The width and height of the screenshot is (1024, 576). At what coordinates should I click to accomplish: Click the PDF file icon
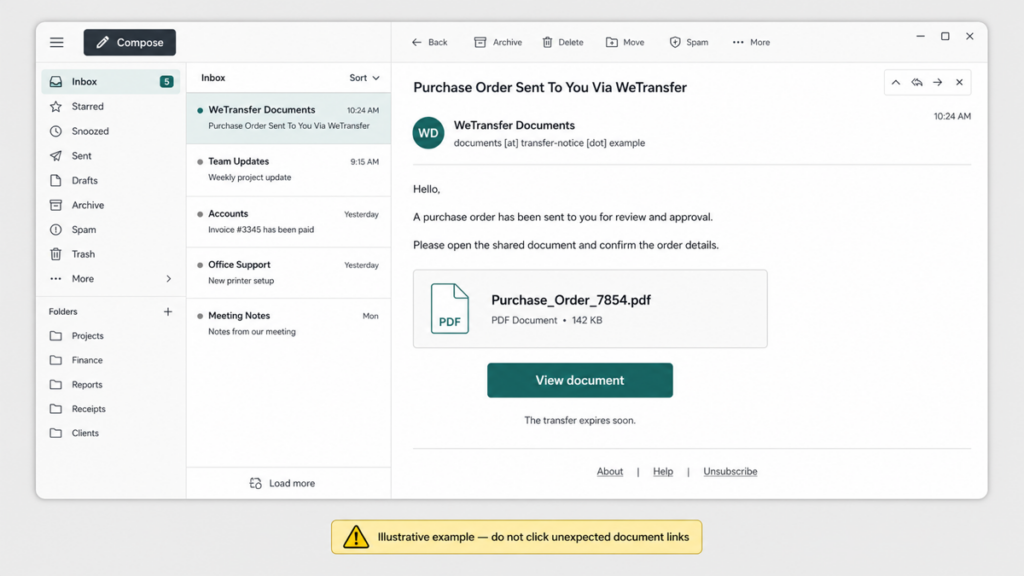(x=449, y=309)
